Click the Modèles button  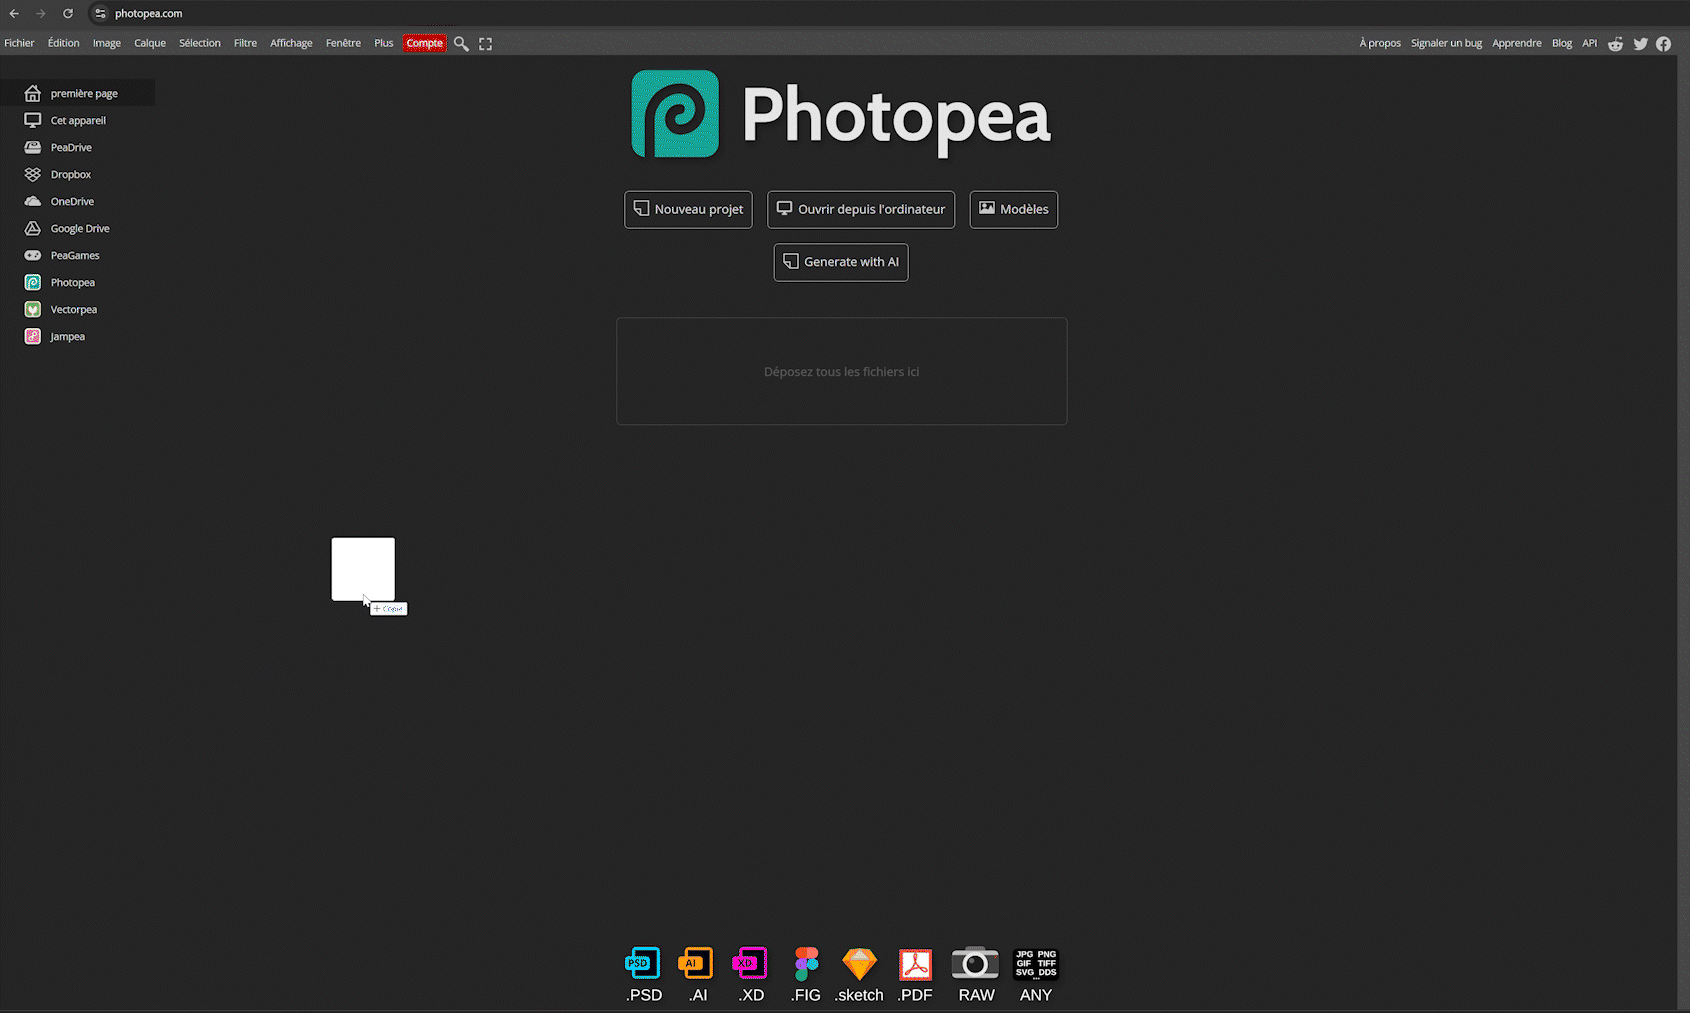(x=1013, y=209)
